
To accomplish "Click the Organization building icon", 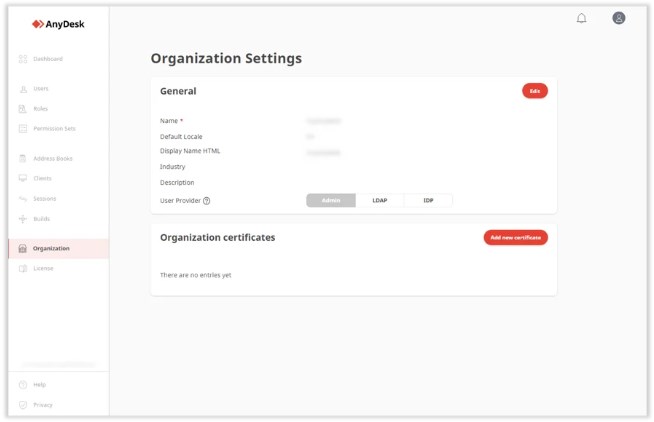I will (x=23, y=248).
